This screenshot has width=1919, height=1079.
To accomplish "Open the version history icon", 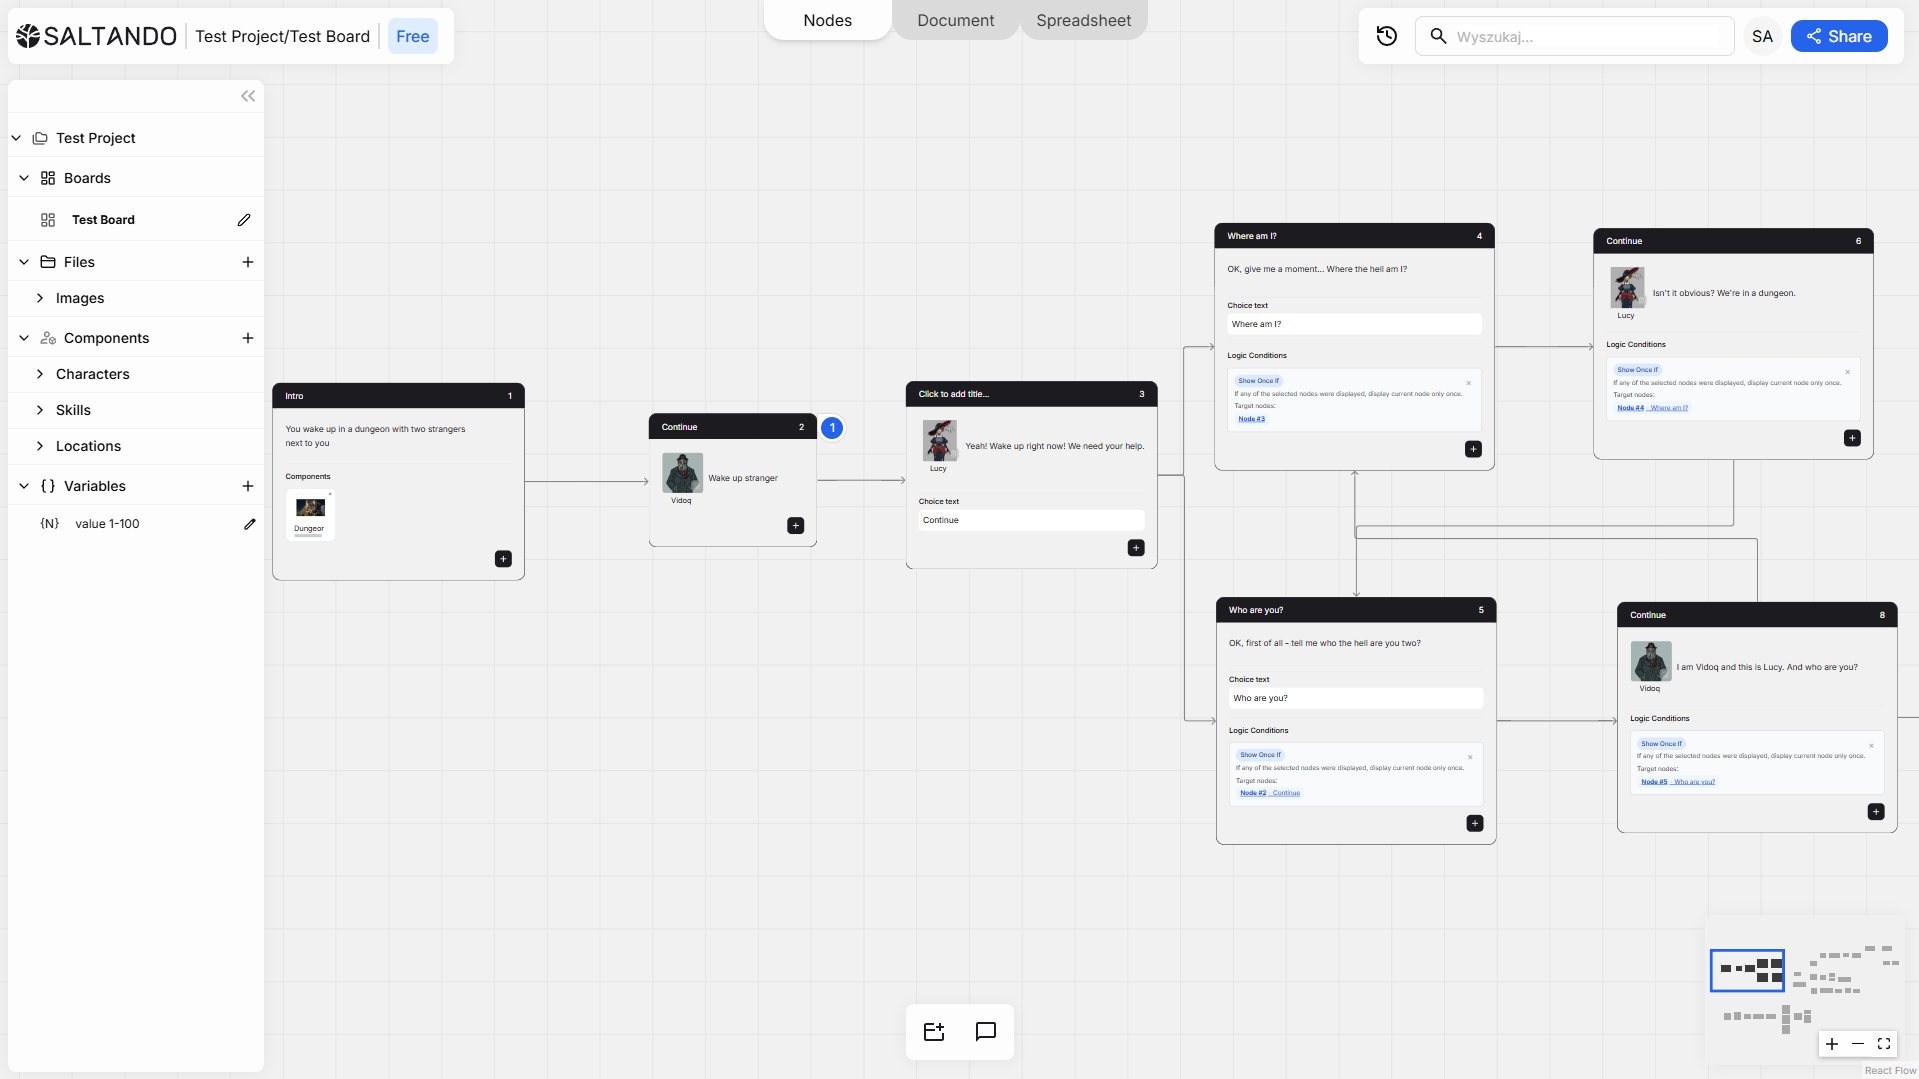I will click(1386, 36).
